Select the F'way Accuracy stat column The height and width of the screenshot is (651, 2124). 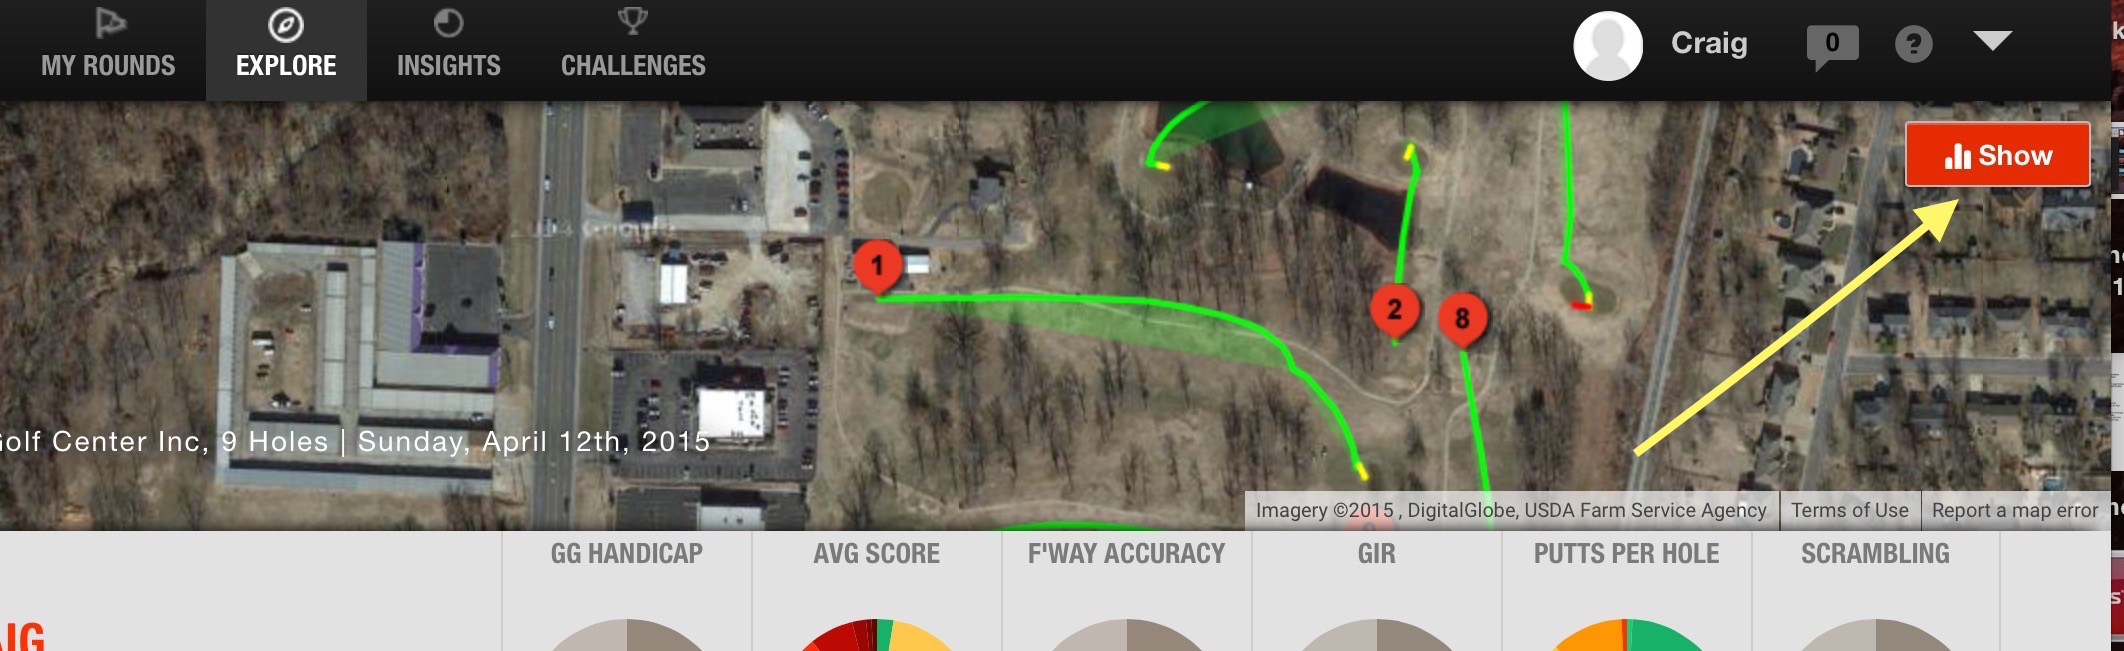tap(1126, 591)
